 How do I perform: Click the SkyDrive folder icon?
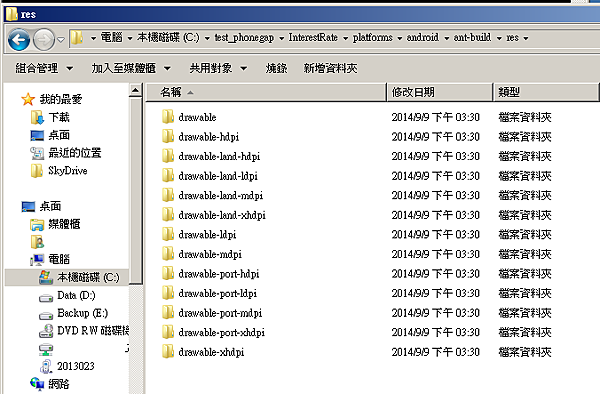[x=37, y=171]
